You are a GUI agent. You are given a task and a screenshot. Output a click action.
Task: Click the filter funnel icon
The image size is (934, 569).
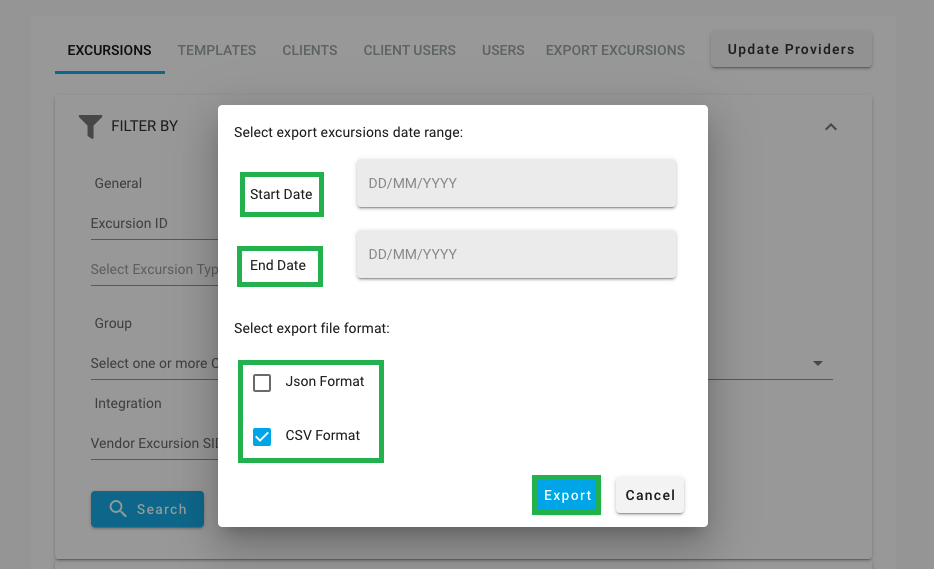pos(91,126)
